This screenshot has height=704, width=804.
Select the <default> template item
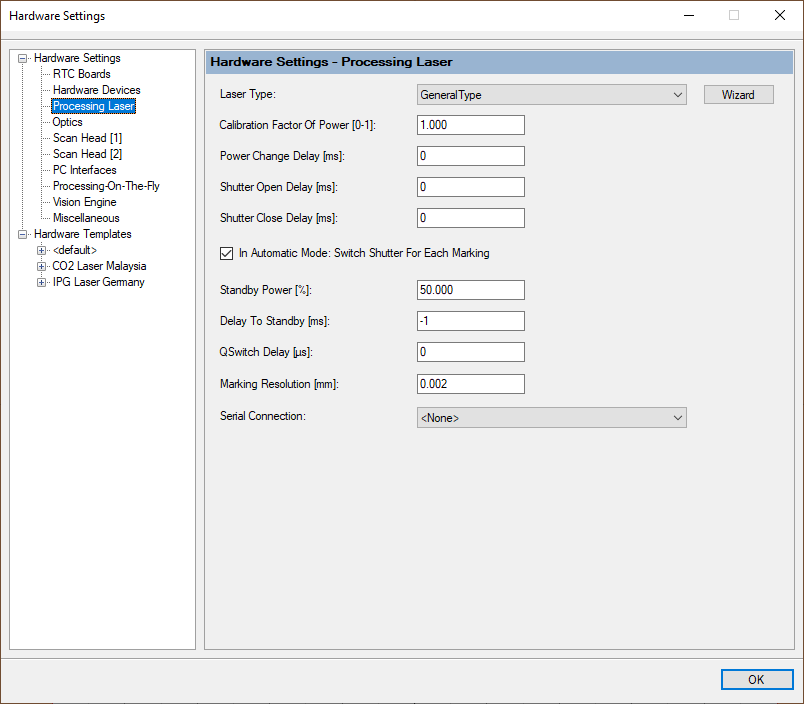click(75, 250)
